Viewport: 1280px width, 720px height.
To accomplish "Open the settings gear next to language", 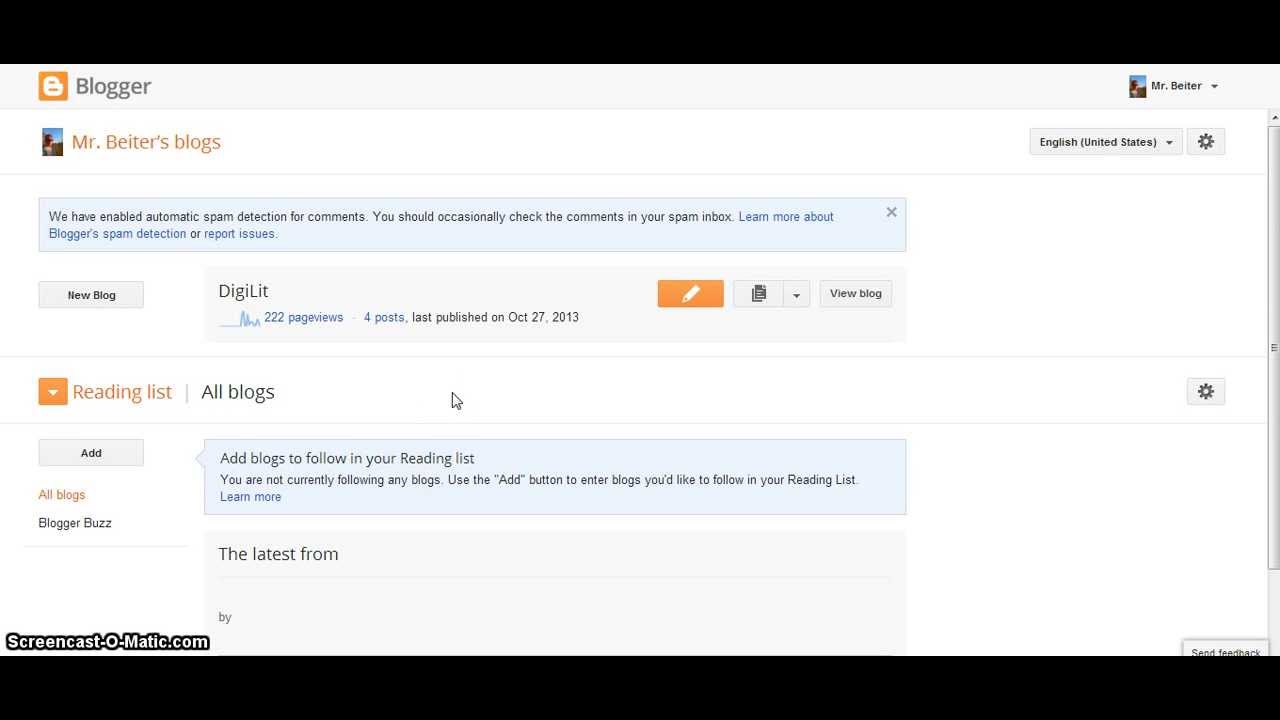I will coord(1206,142).
